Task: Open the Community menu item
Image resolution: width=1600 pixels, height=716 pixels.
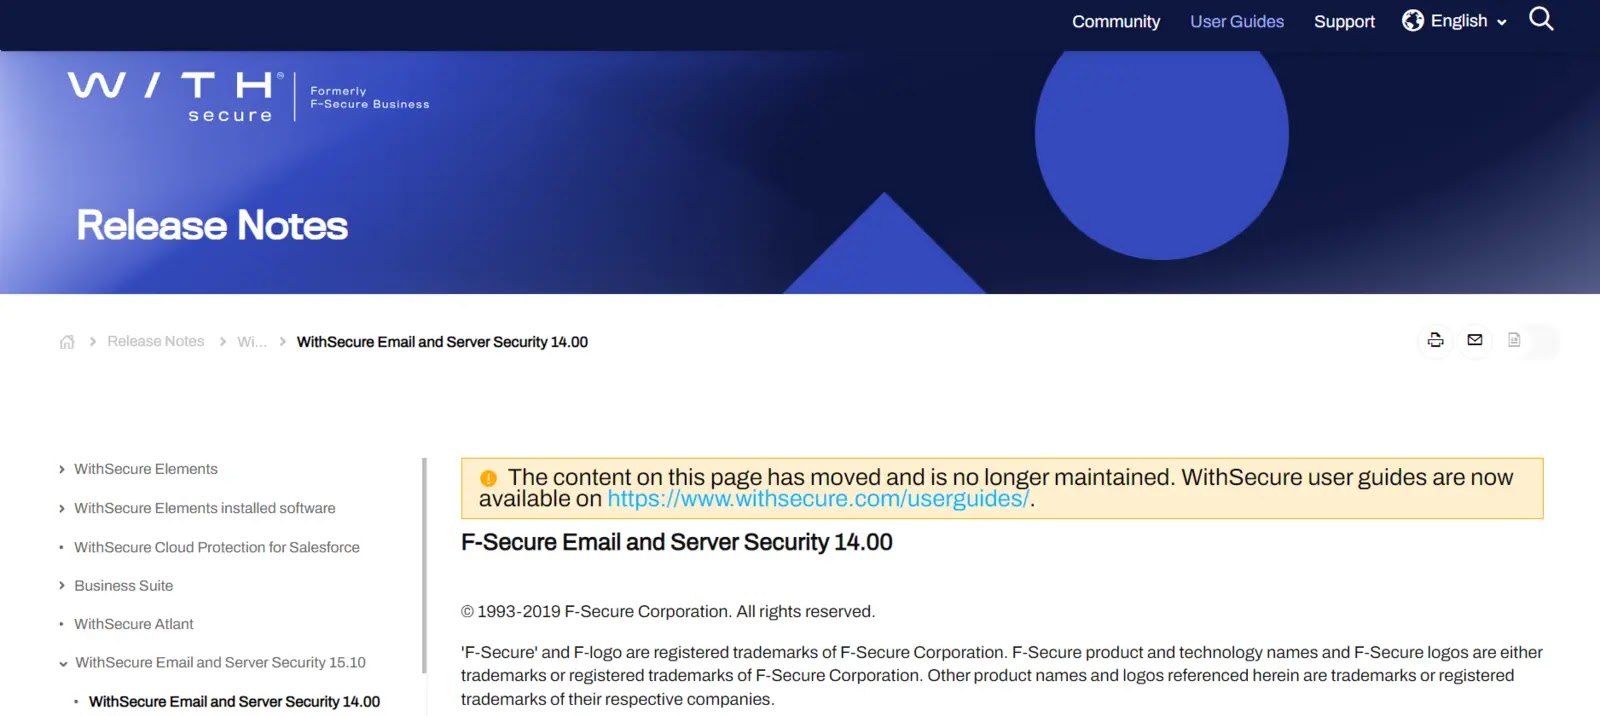Action: (x=1116, y=21)
